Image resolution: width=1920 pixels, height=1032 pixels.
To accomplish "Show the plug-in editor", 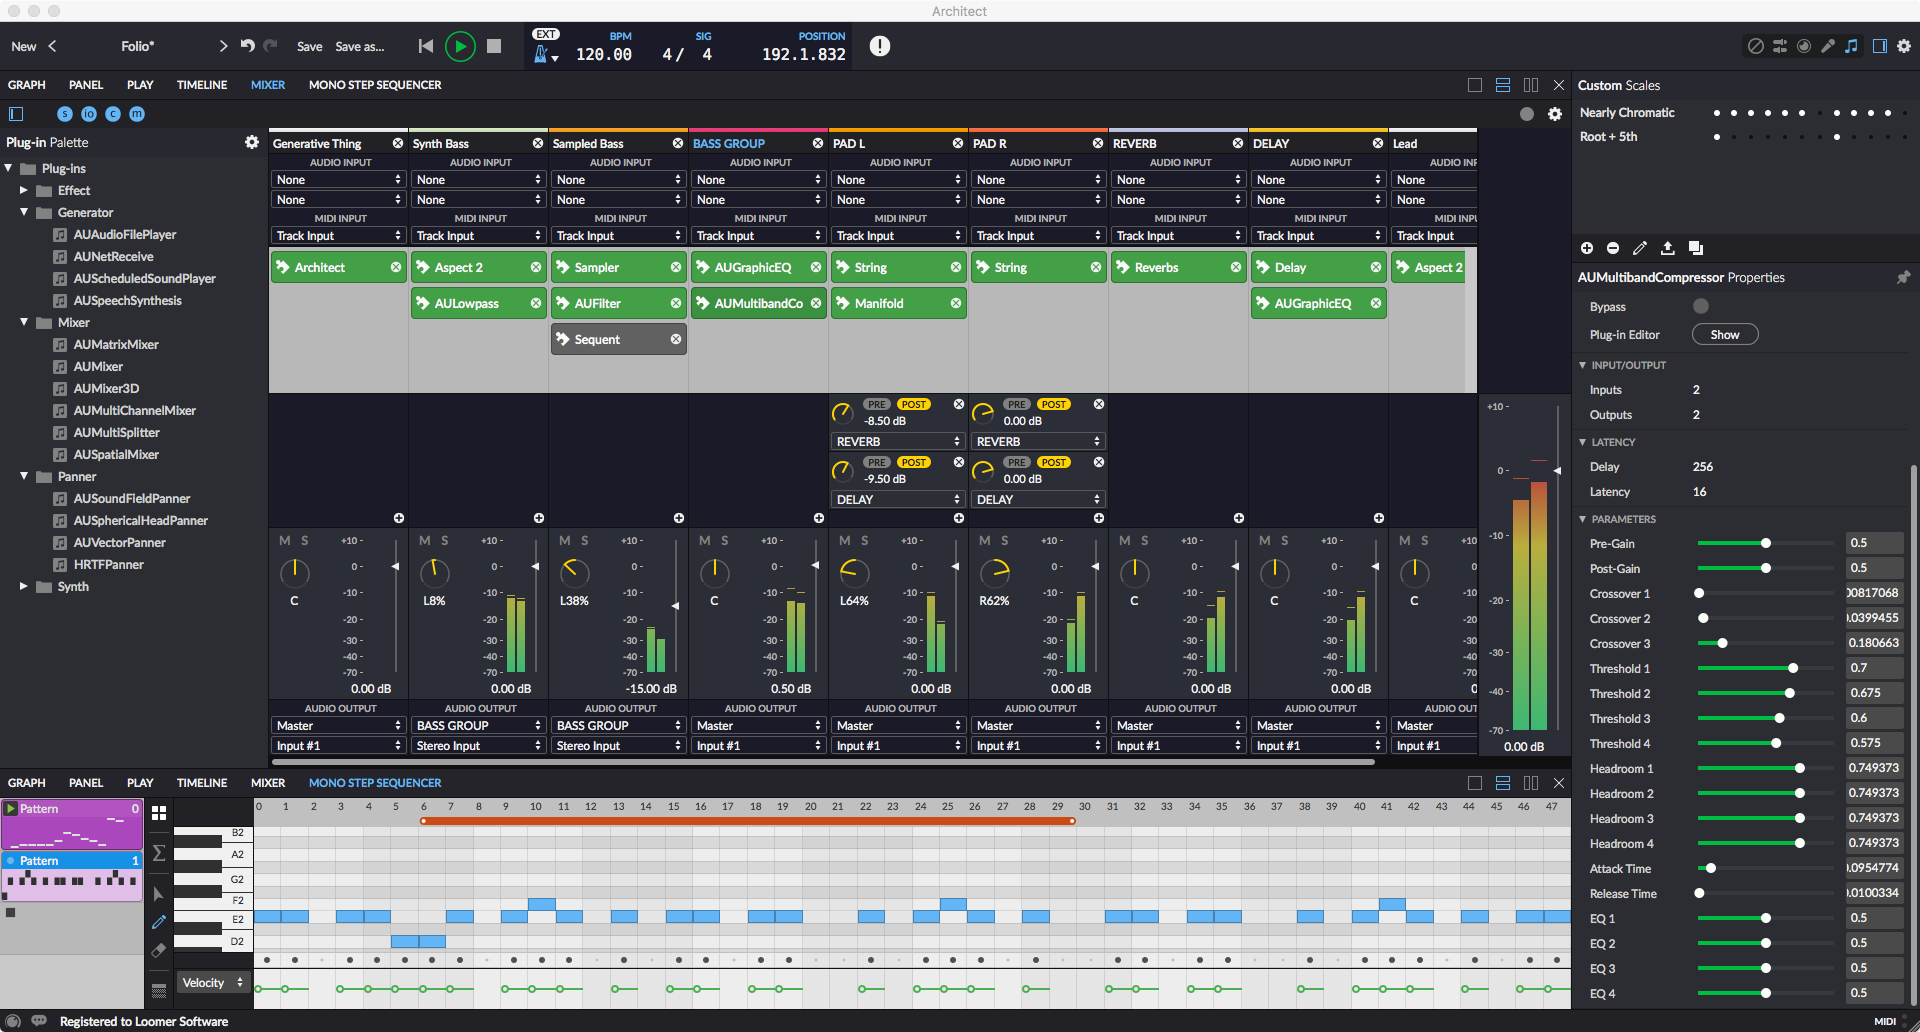I will pos(1725,335).
